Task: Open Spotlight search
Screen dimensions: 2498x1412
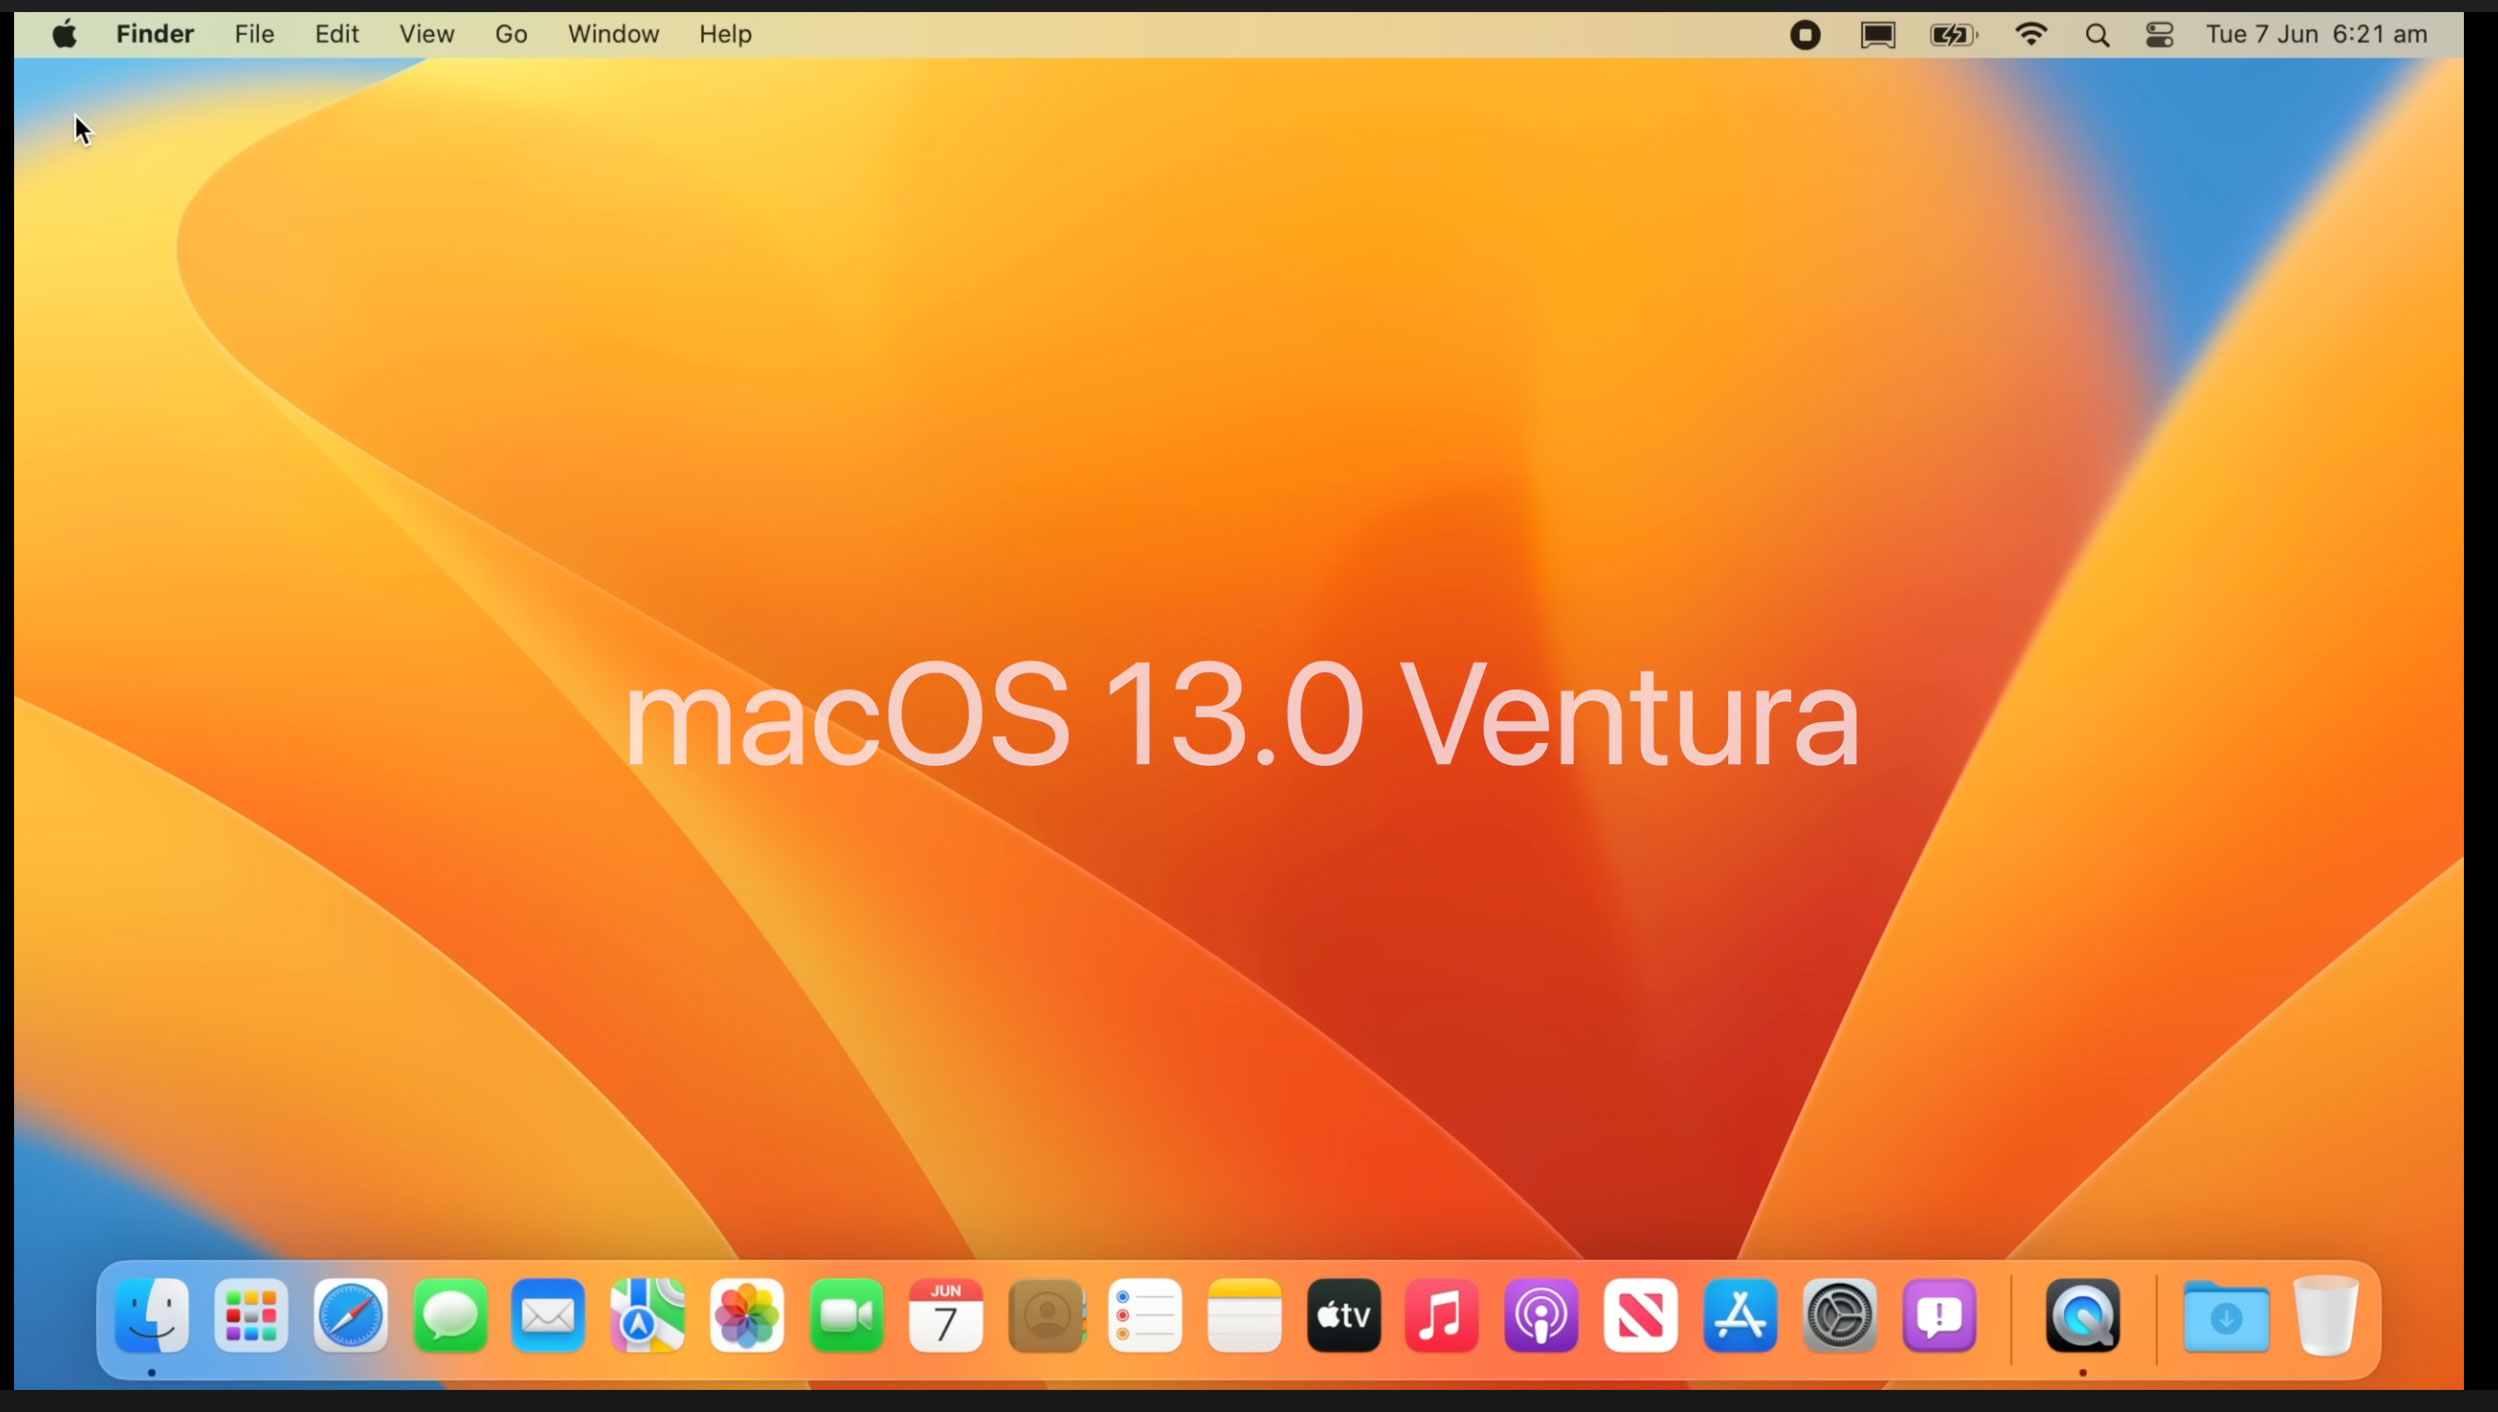Action: (2097, 35)
